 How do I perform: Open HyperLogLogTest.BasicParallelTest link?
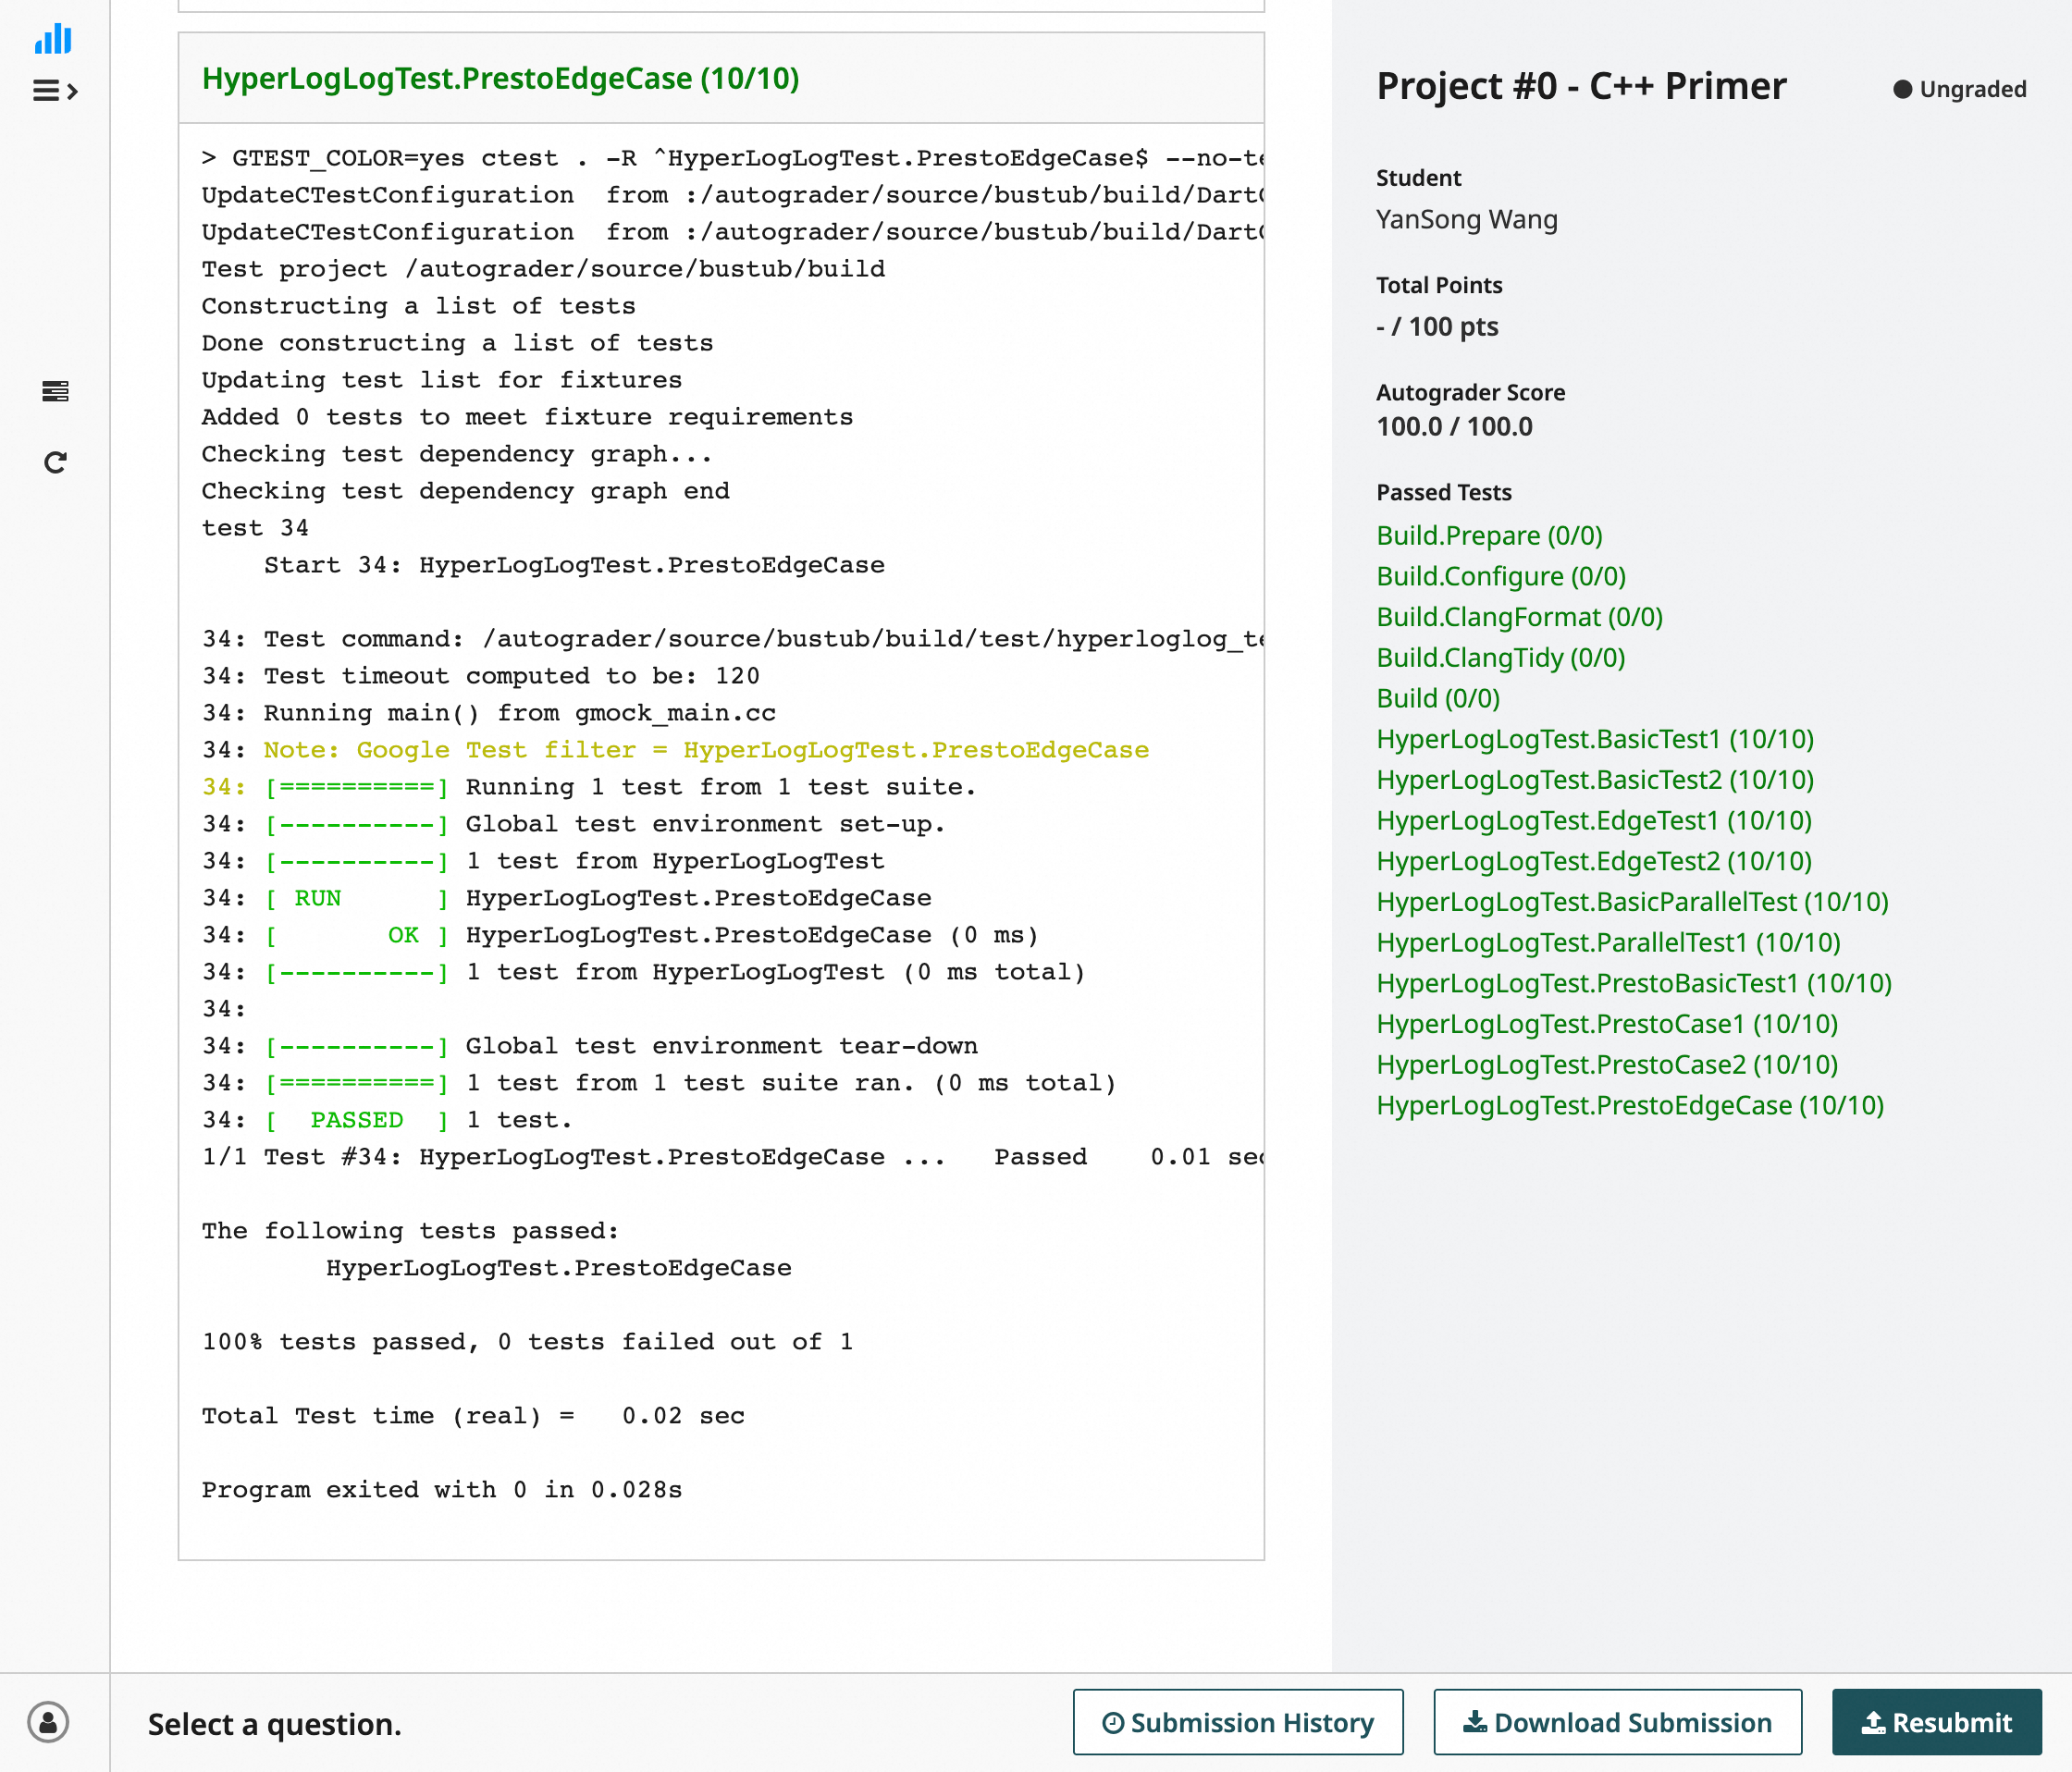(x=1632, y=902)
